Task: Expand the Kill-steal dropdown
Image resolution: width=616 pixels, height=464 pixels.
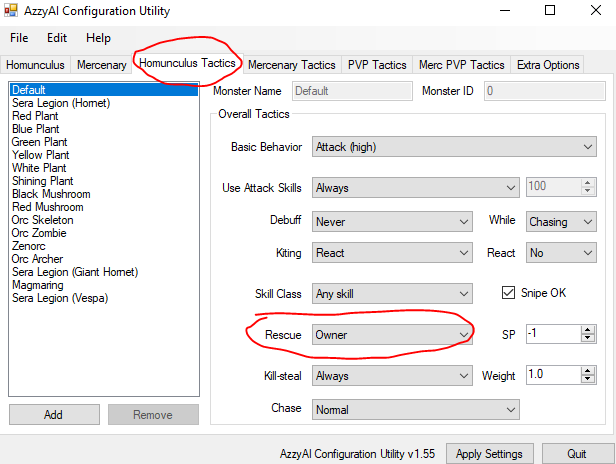Action: 392,376
